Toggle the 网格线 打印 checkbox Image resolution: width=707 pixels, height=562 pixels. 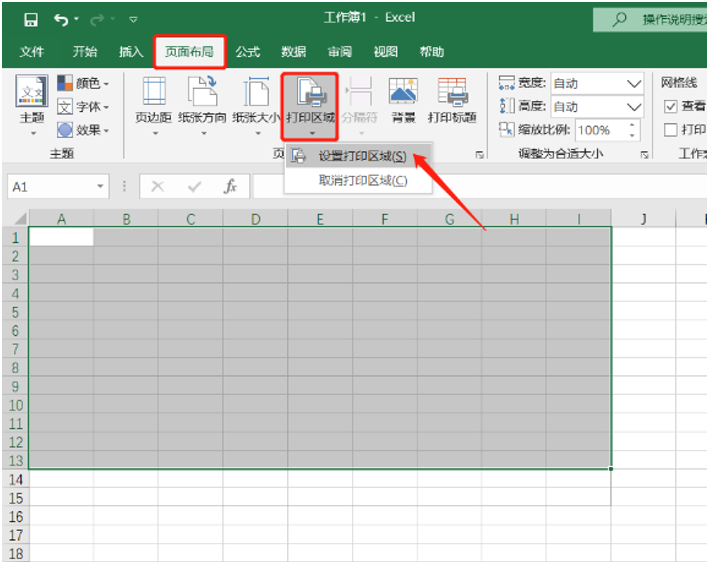(x=670, y=130)
